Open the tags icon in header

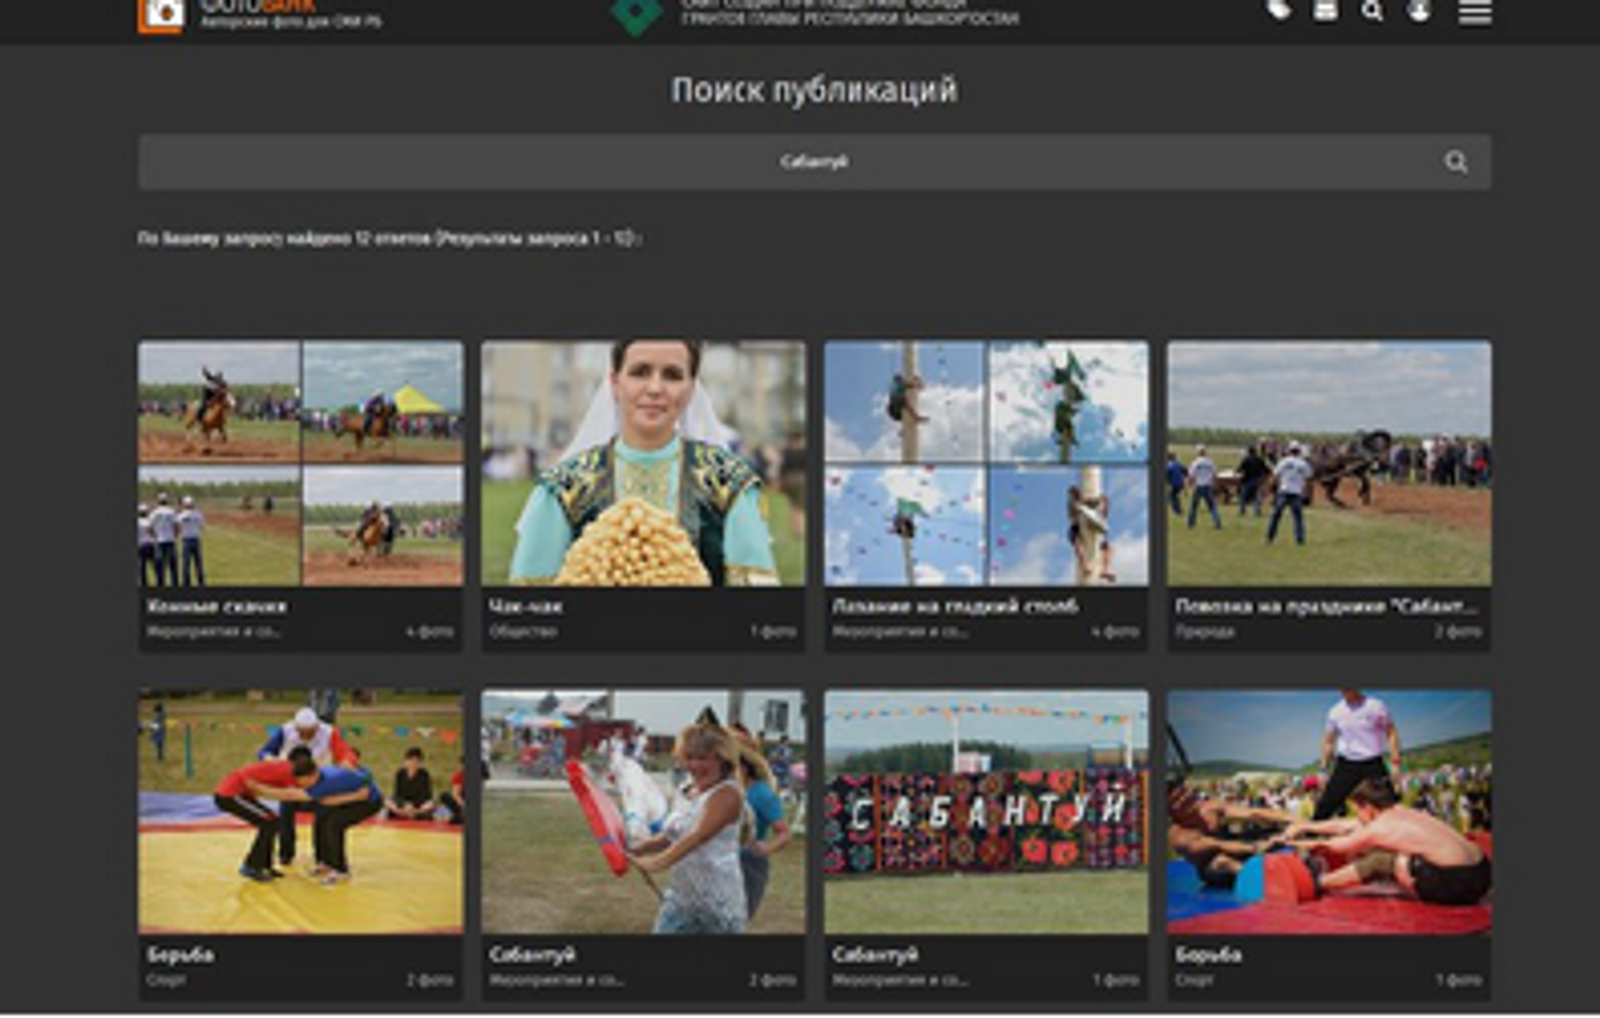pos(1278,11)
